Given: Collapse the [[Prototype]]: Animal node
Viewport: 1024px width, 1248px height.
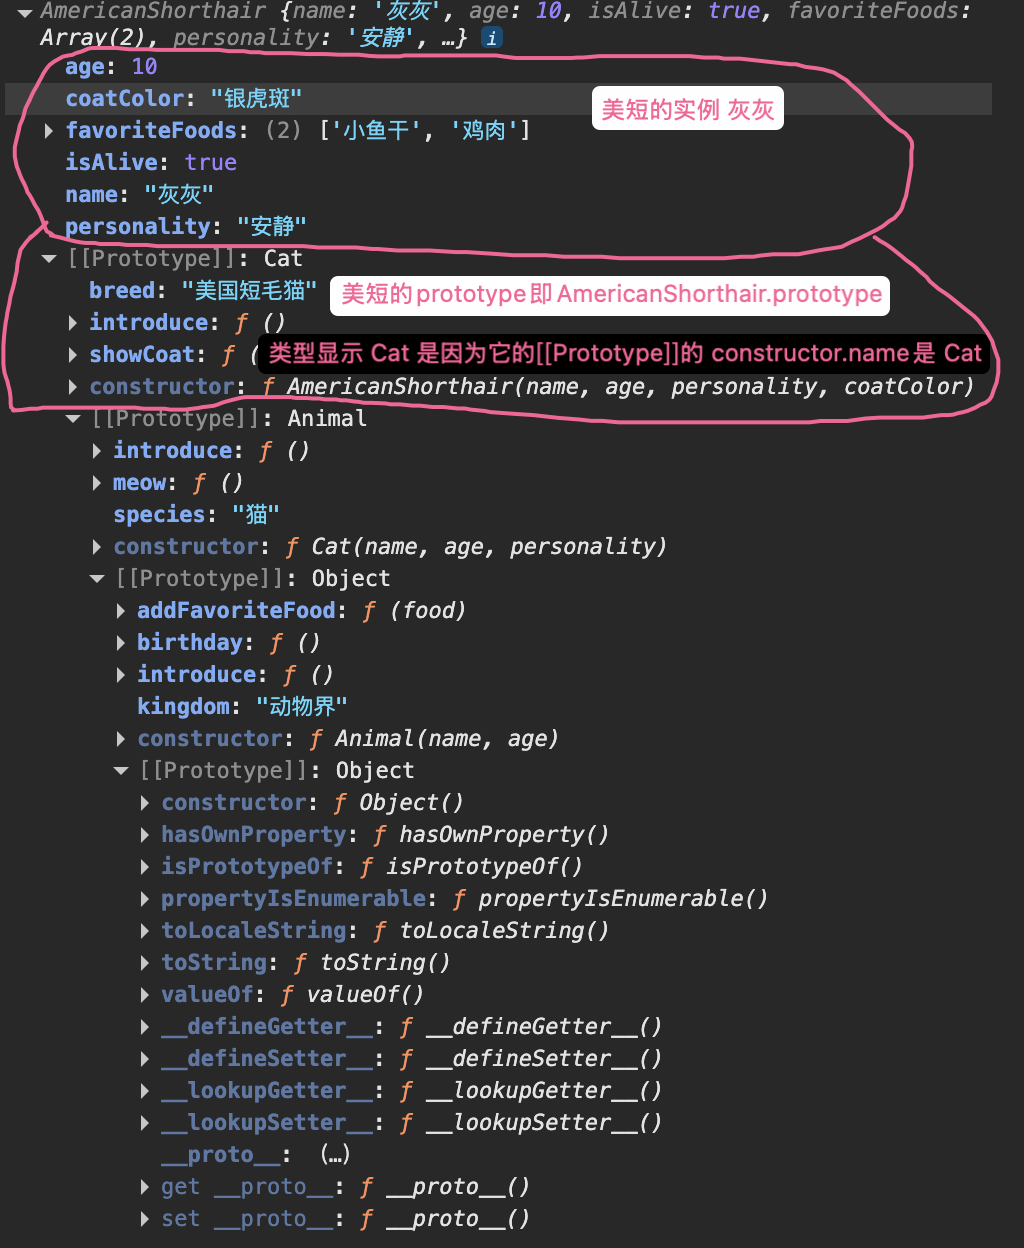Looking at the screenshot, I should [73, 419].
